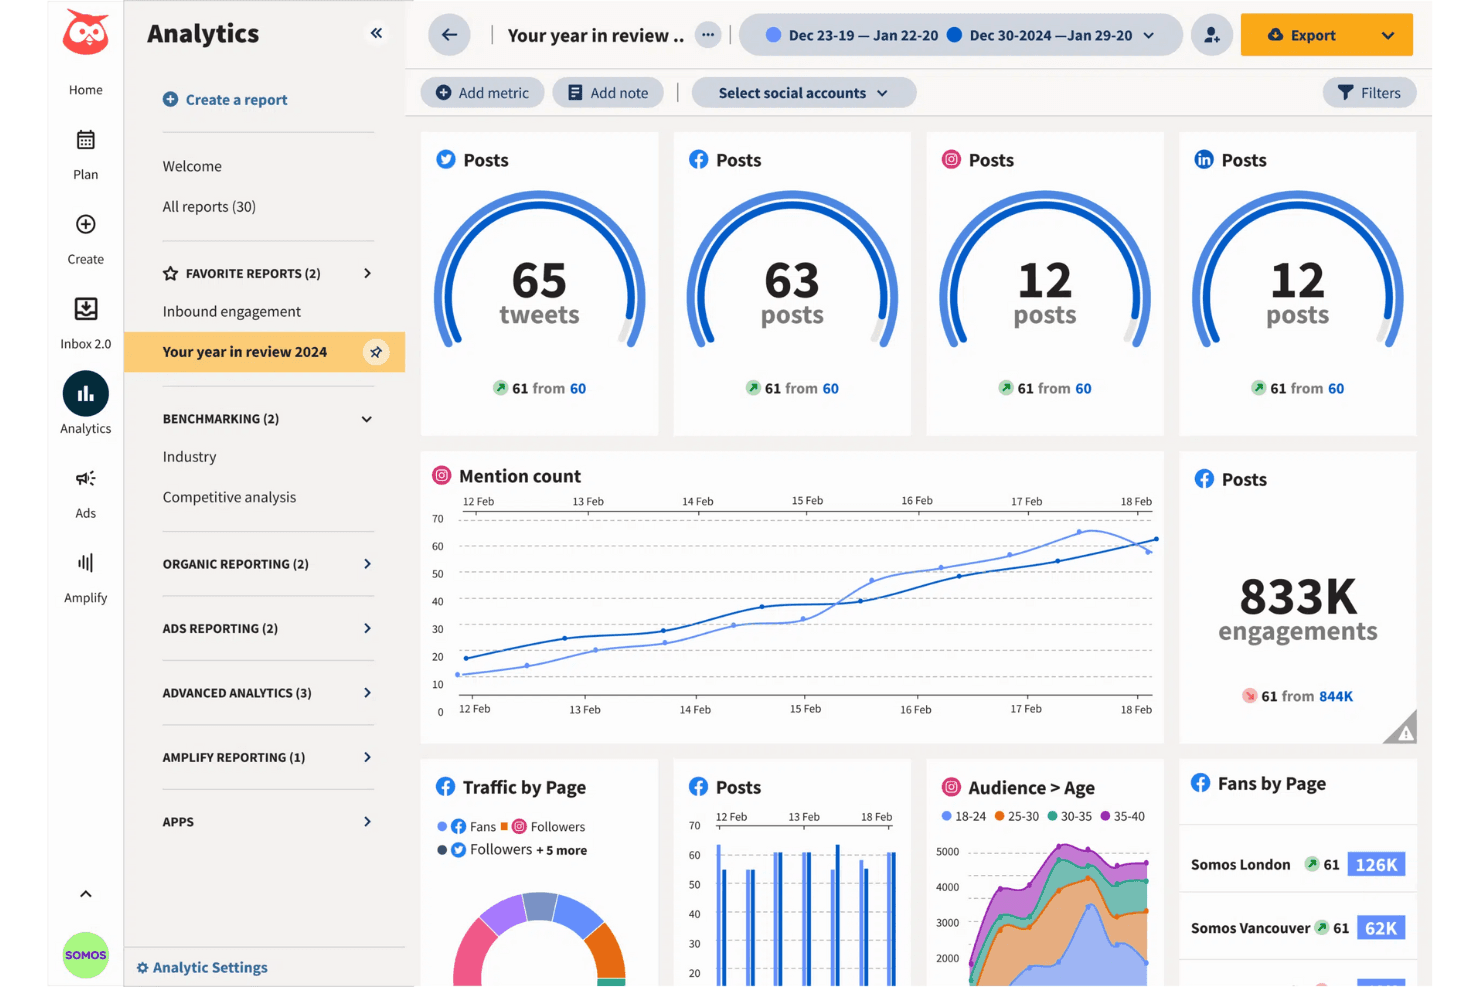Viewport: 1480px width, 987px height.
Task: Click 18-24 age legend swatch
Action: pyautogui.click(x=946, y=816)
